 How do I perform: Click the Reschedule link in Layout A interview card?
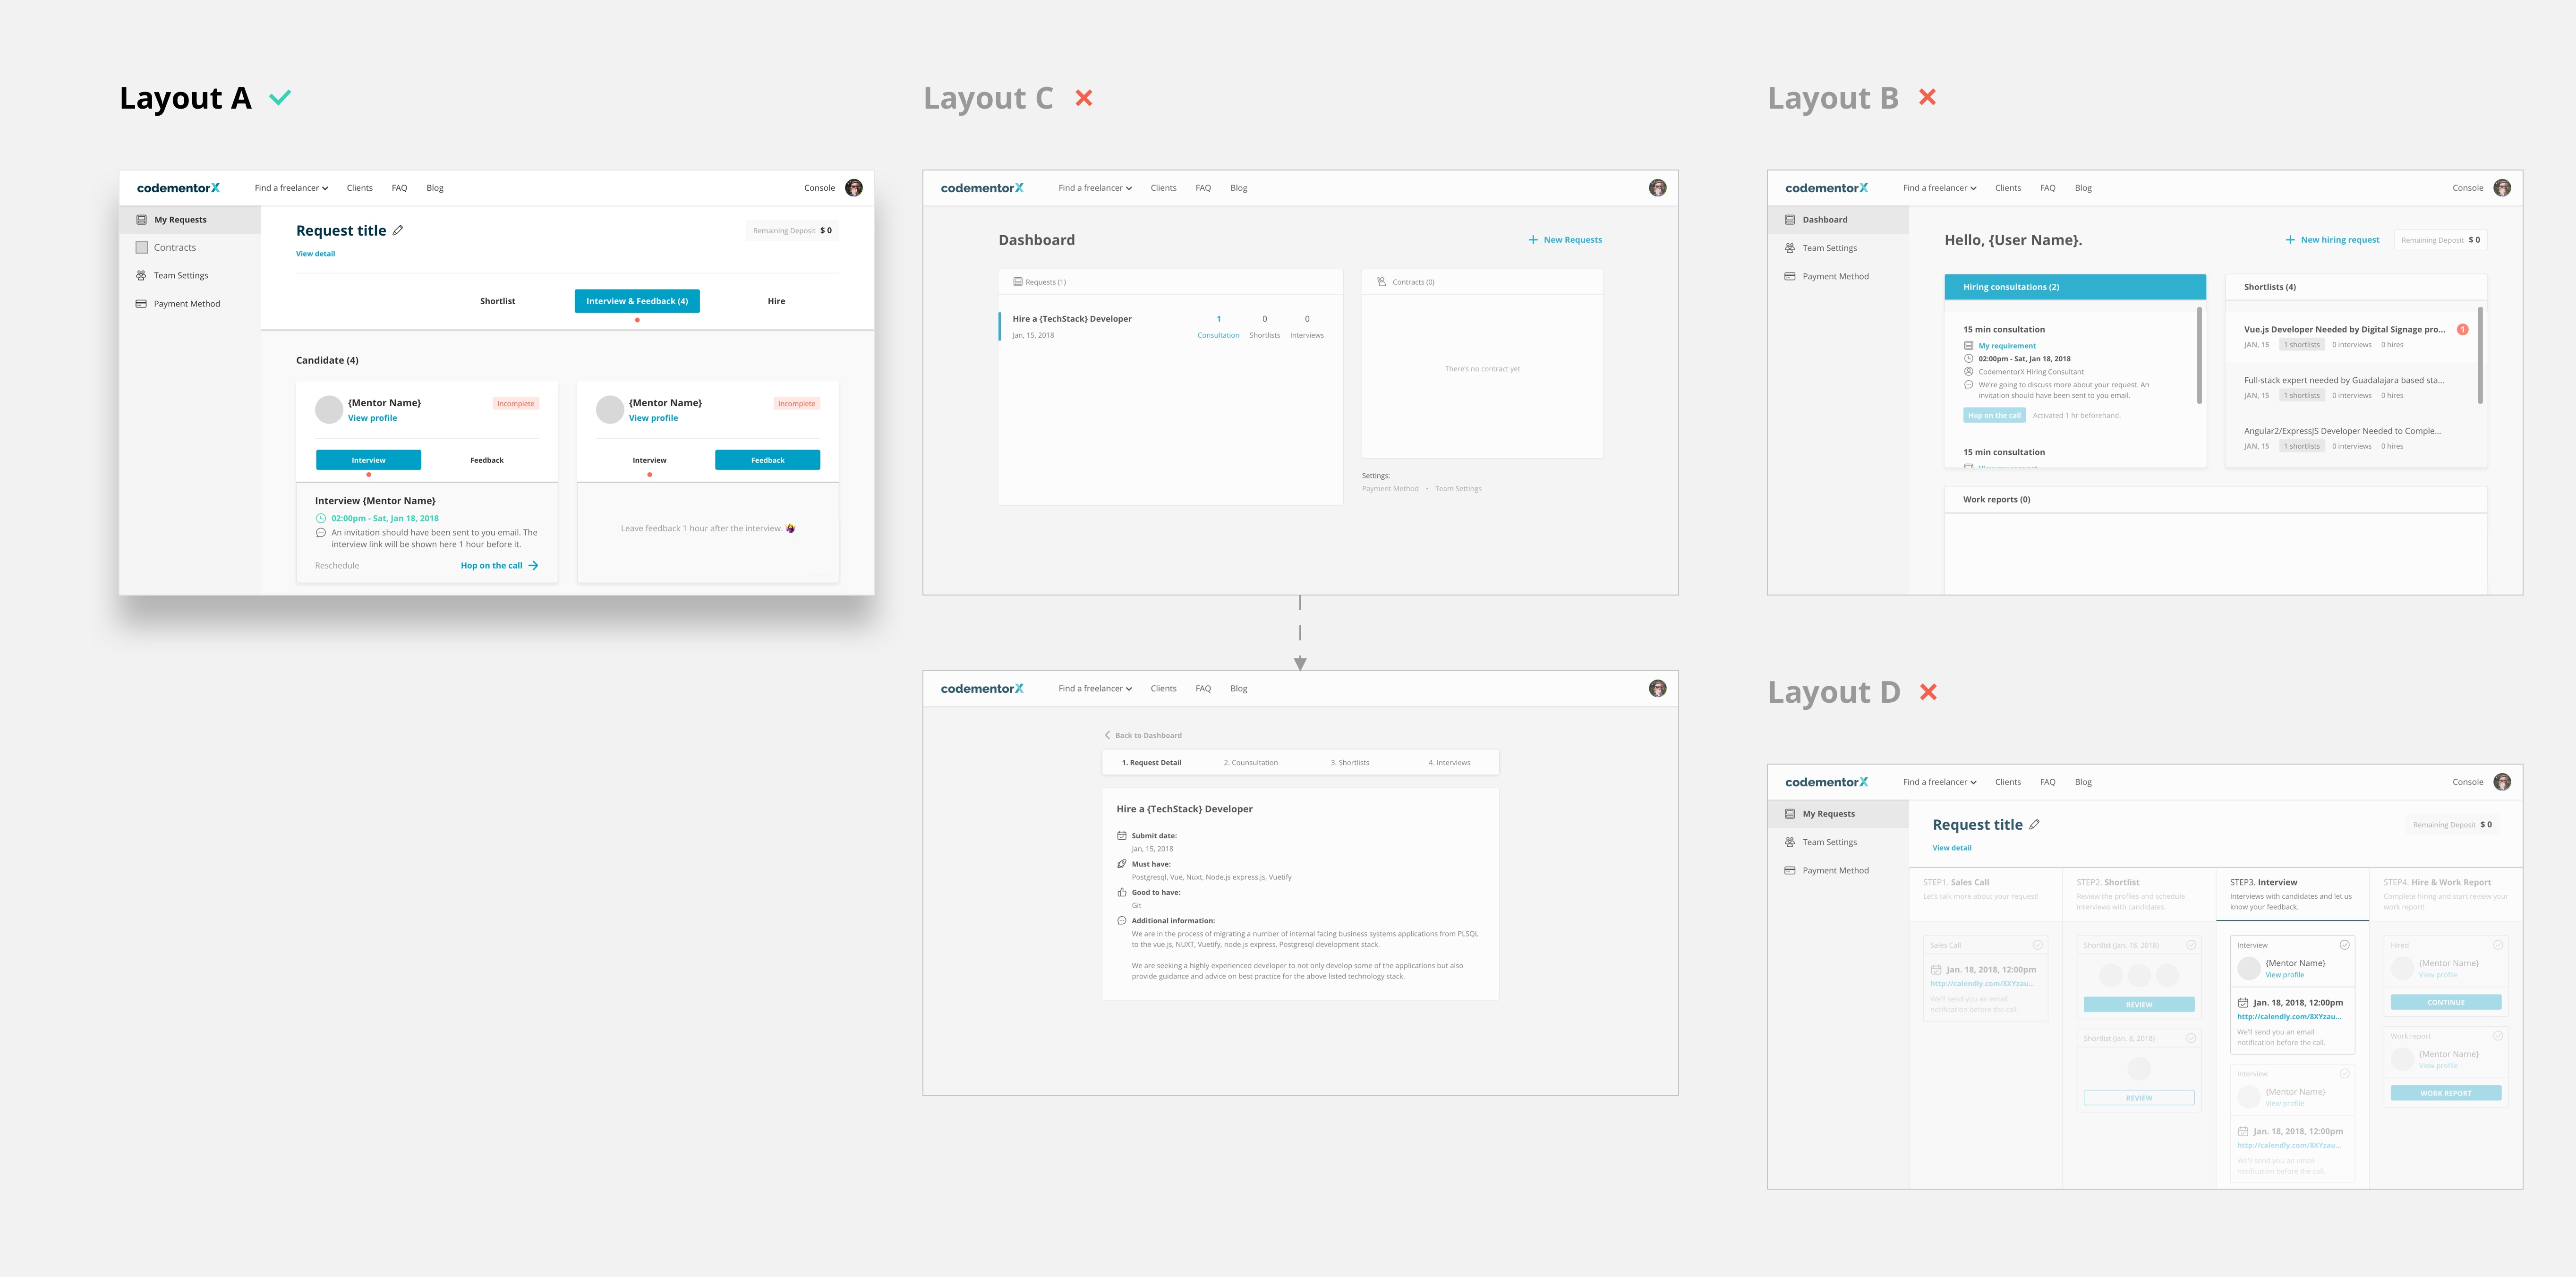click(337, 566)
